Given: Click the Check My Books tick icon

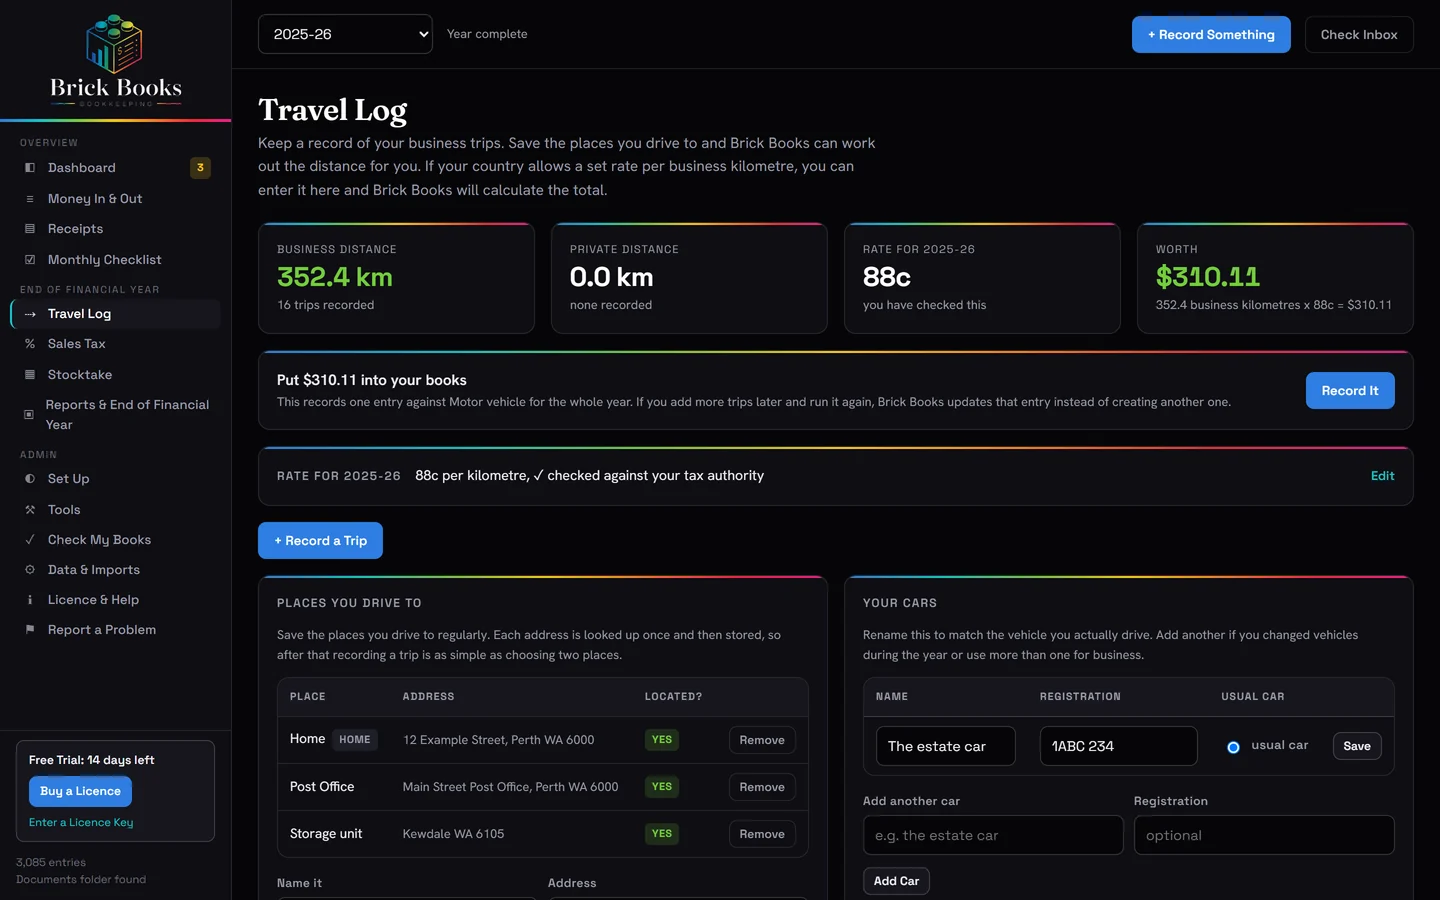Looking at the screenshot, I should (30, 540).
